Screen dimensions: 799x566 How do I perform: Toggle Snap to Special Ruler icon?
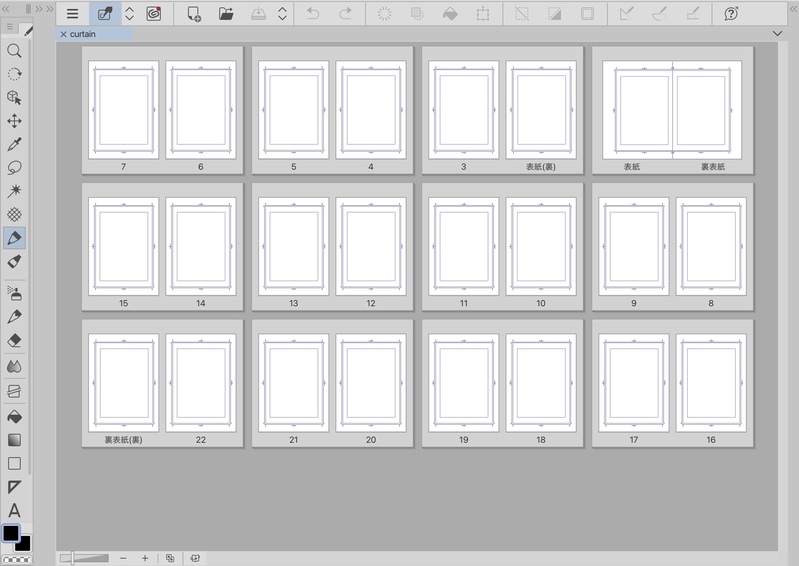pyautogui.click(x=659, y=14)
